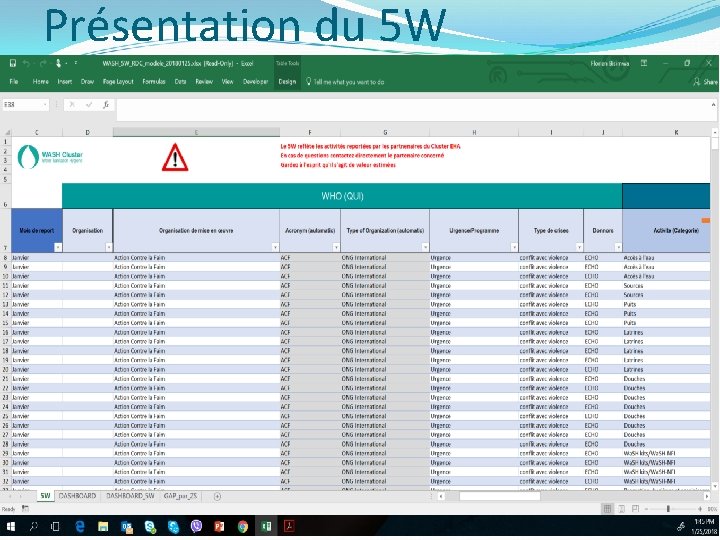Open the Urgence/Programme filter dropdown
720x540 pixels.
(x=514, y=248)
